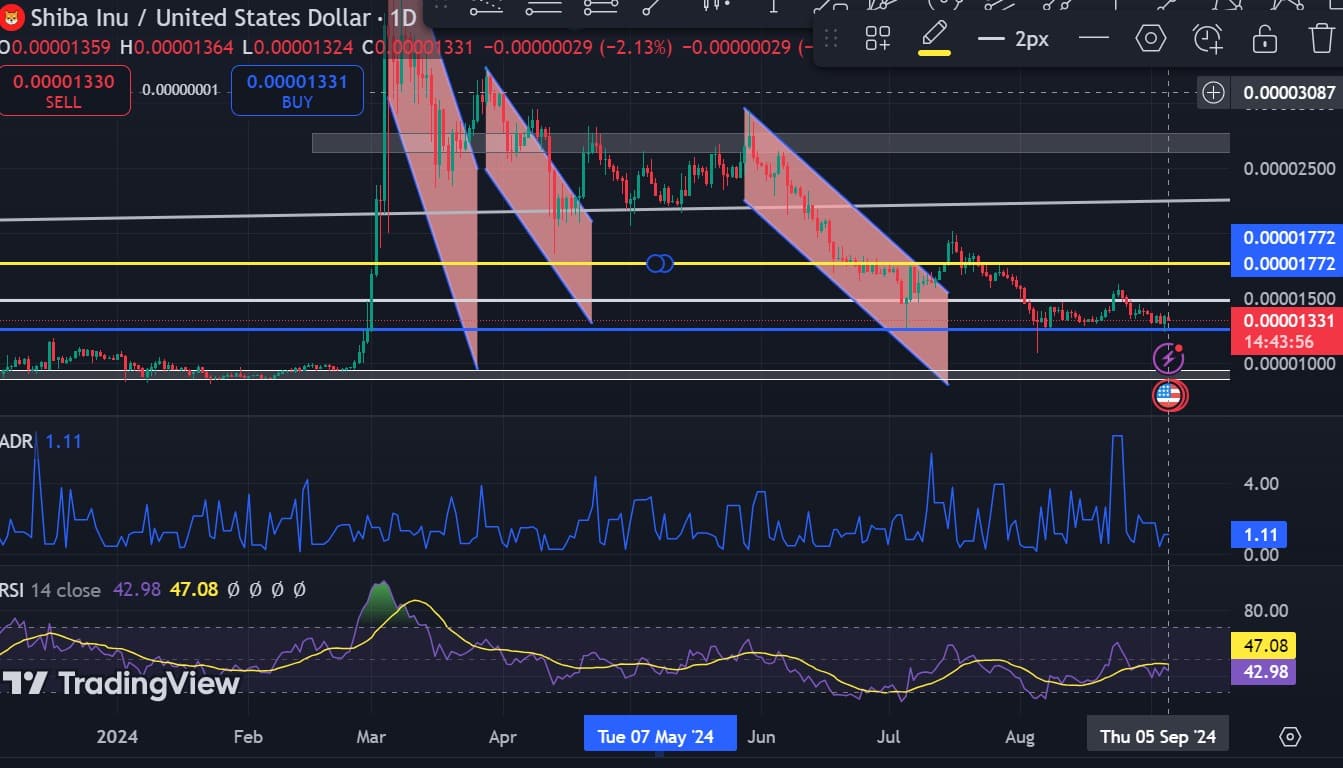1343x768 pixels.
Task: Delete the selected drawing with the trash icon
Action: 1321,39
